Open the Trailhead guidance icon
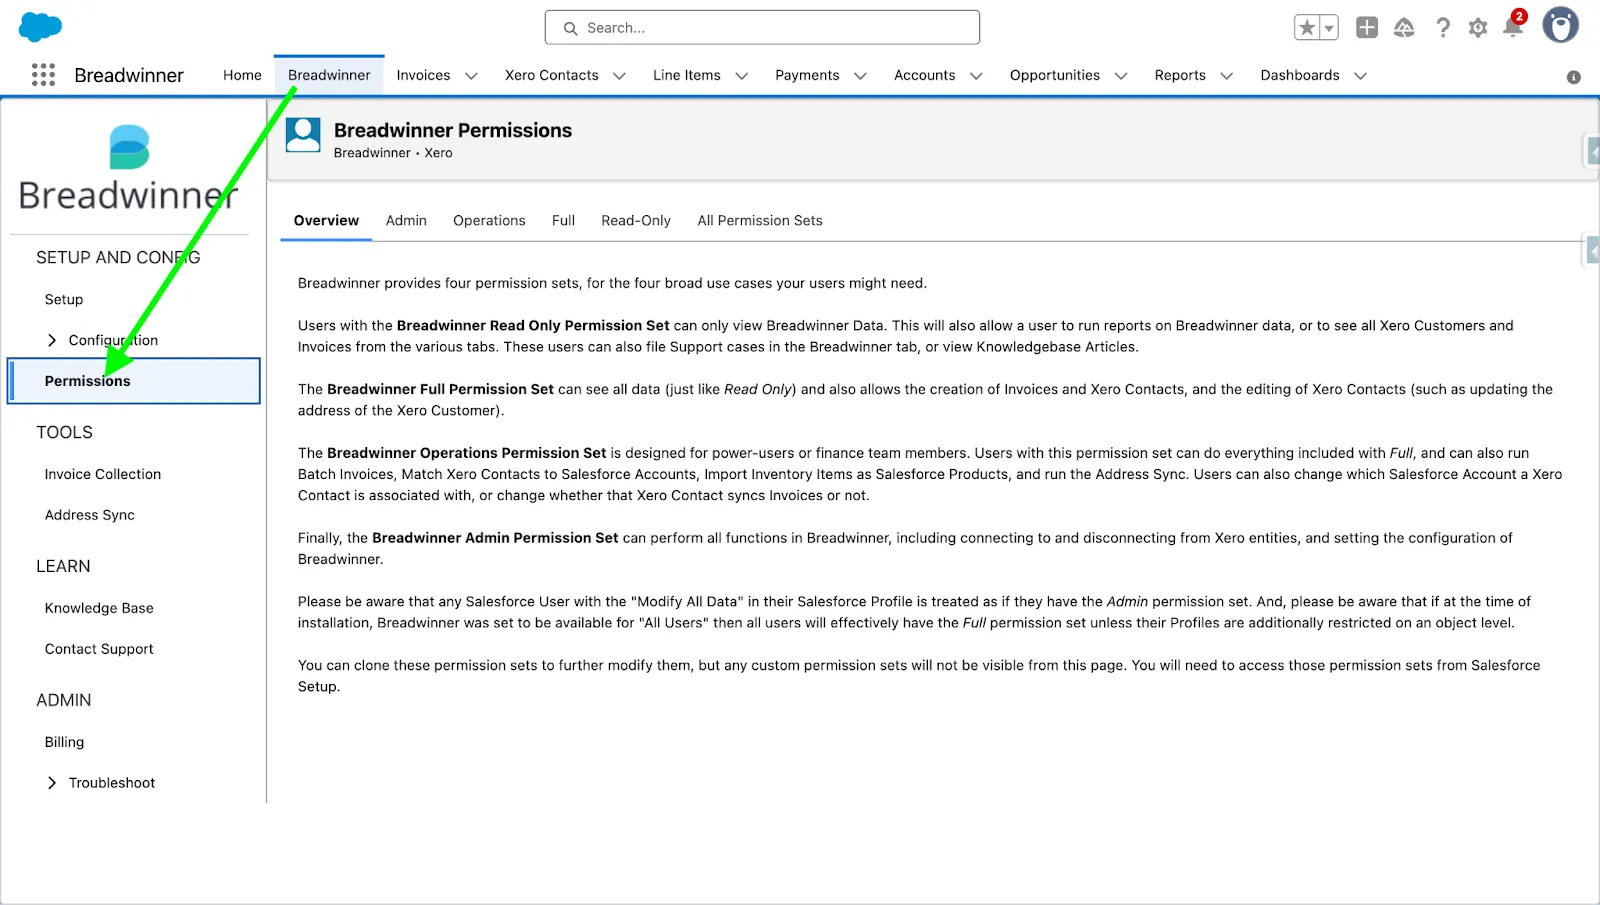Viewport: 1600px width, 905px height. point(1404,28)
